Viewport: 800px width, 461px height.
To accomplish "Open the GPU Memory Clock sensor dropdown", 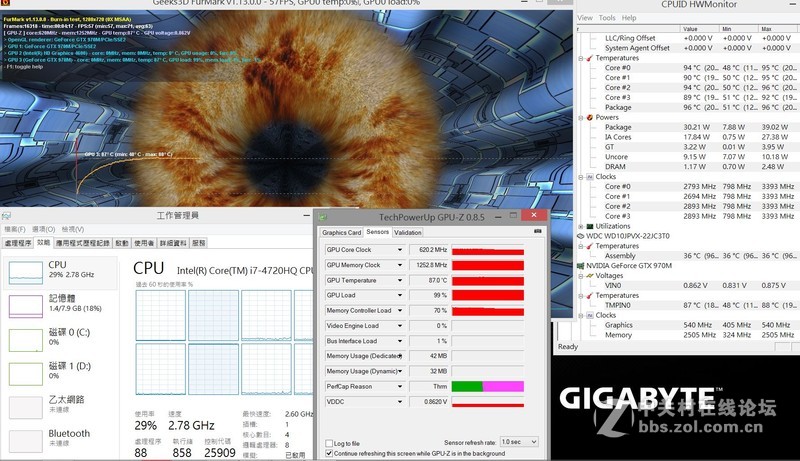I will 400,265.
